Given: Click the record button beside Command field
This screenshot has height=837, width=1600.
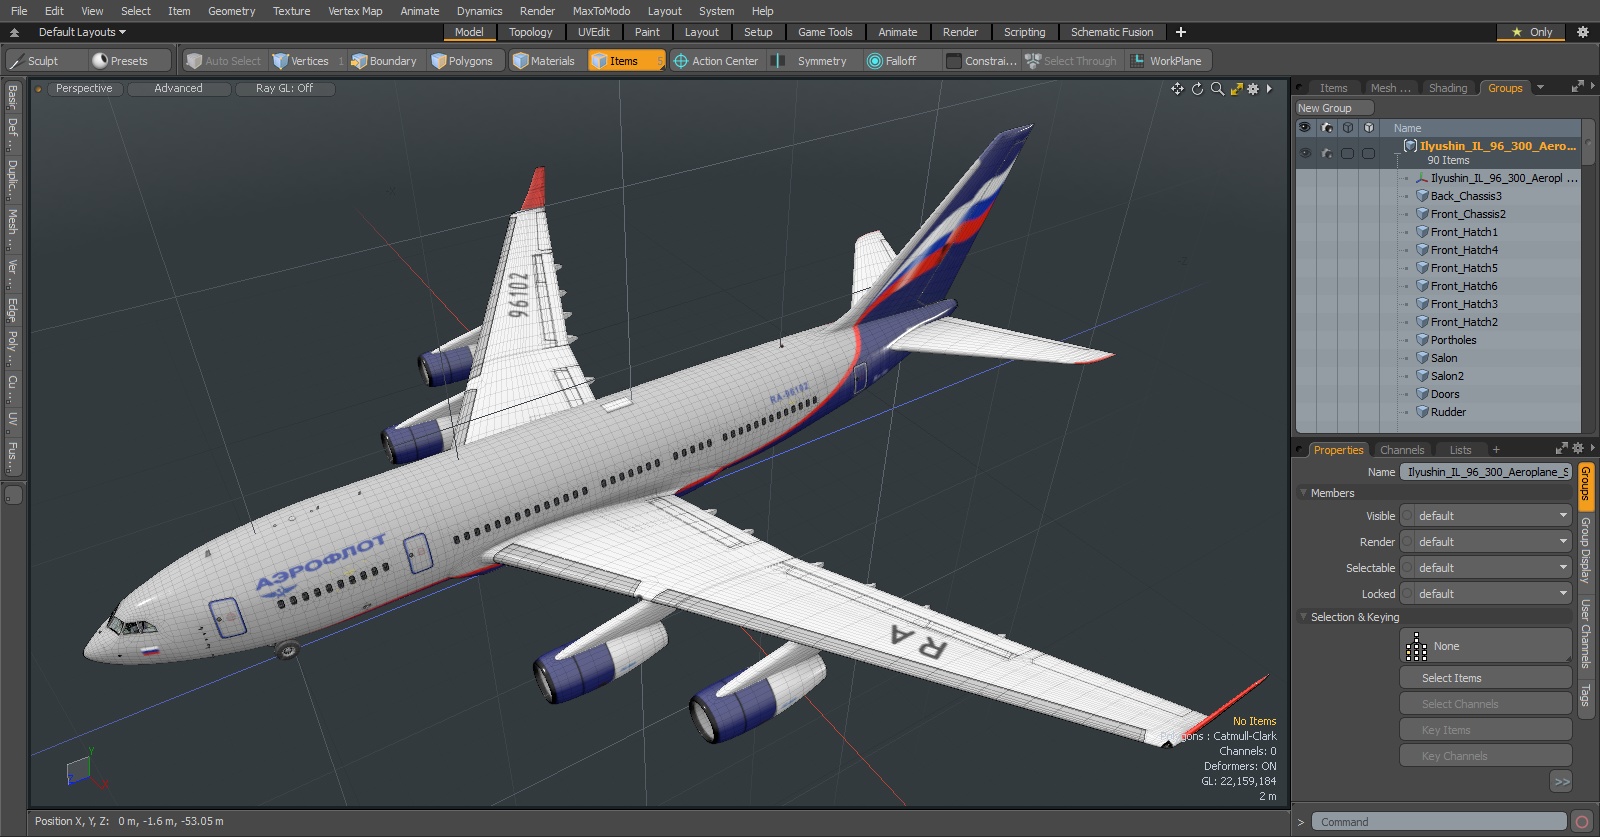Looking at the screenshot, I should (1581, 822).
